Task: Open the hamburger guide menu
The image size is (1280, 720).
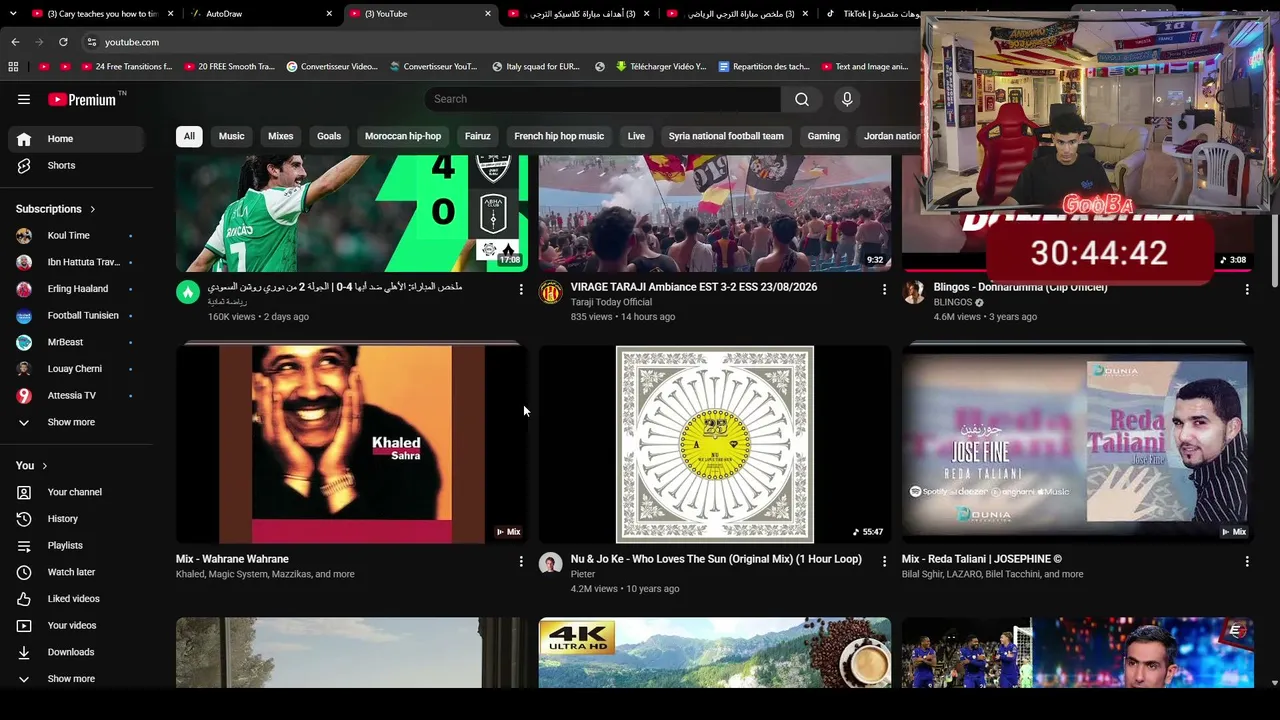Action: coord(24,99)
